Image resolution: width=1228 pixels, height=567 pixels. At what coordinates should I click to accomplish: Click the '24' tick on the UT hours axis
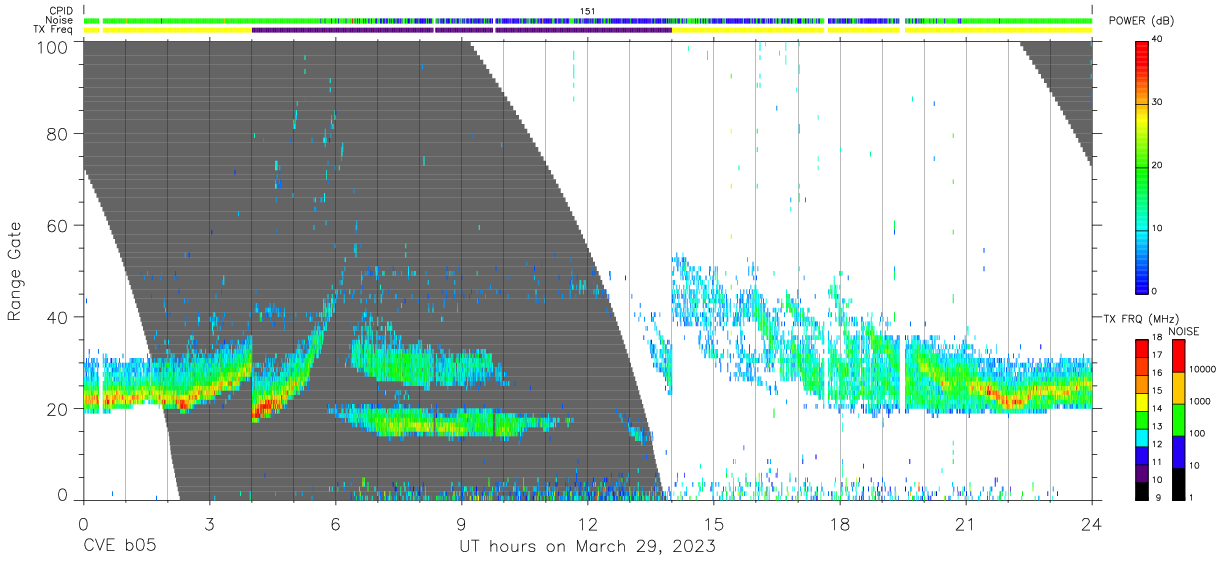point(1092,524)
